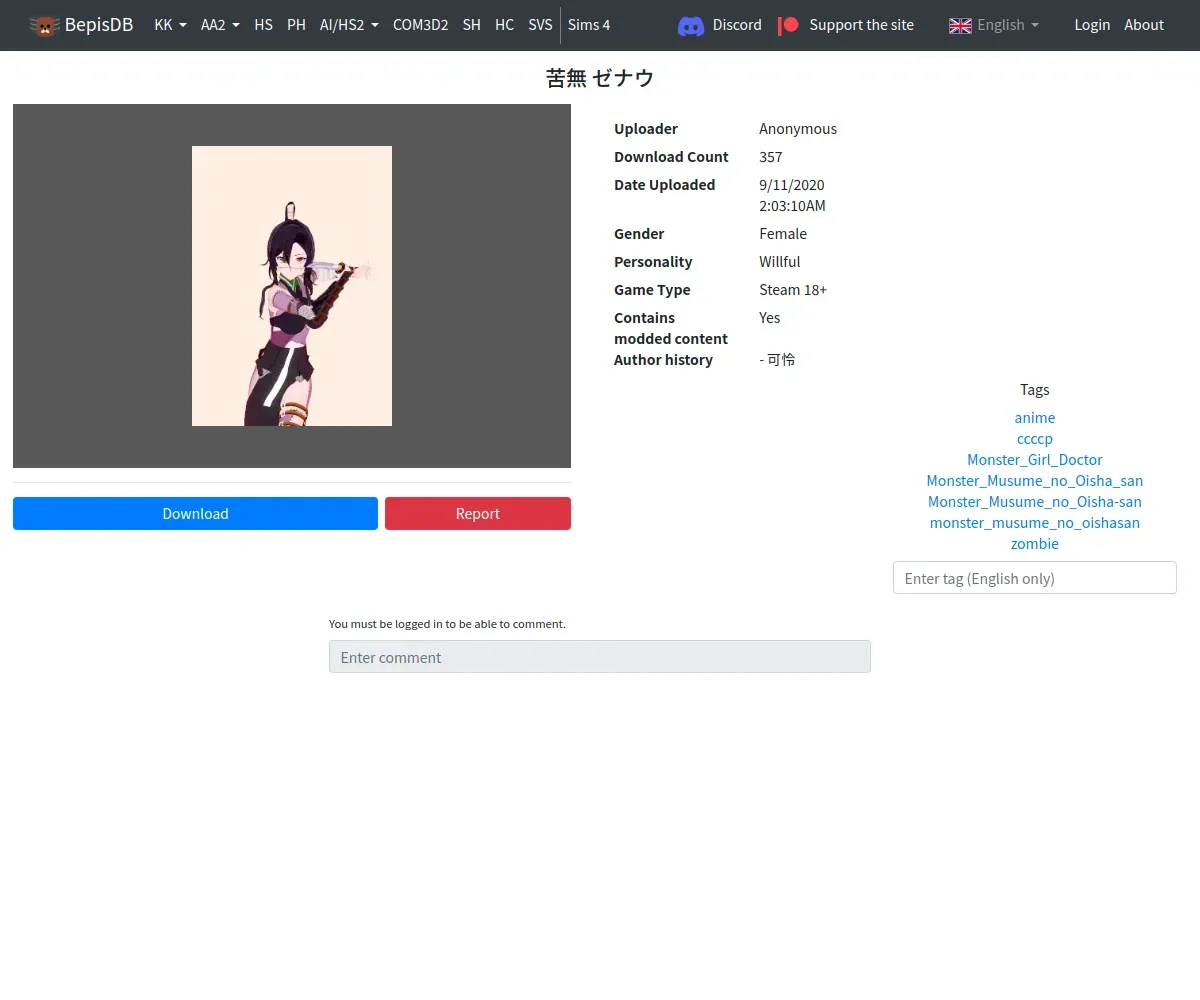Click the character card preview image
The image size is (1200, 1000).
click(292, 286)
